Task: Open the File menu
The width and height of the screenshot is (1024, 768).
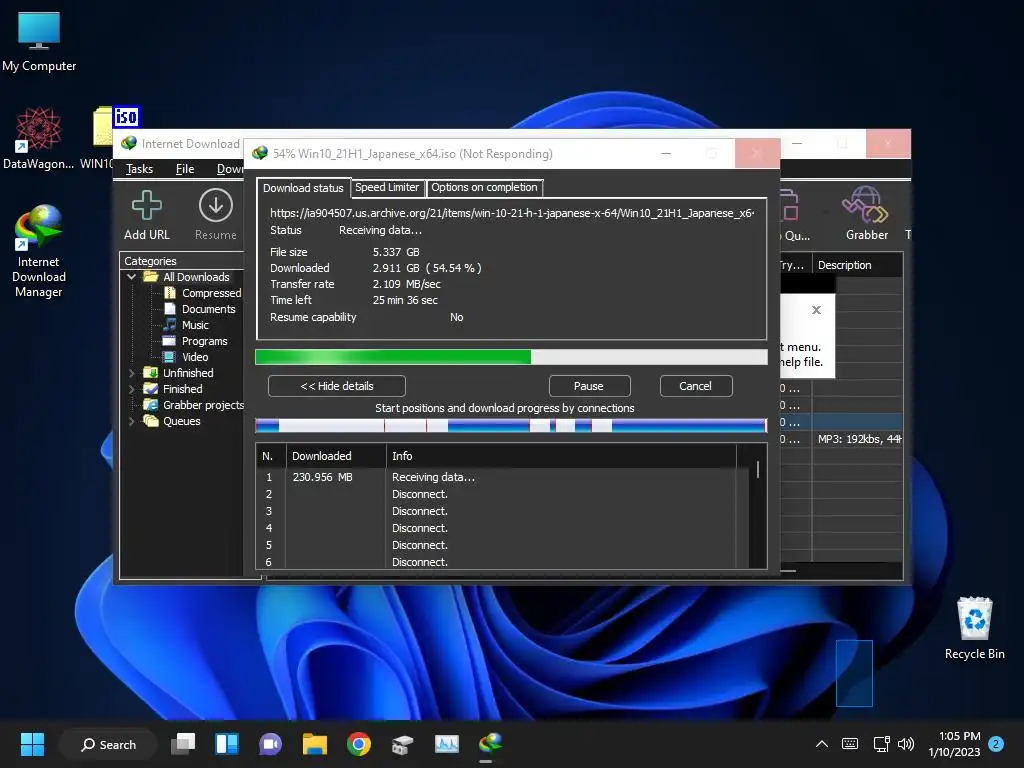Action: point(185,168)
